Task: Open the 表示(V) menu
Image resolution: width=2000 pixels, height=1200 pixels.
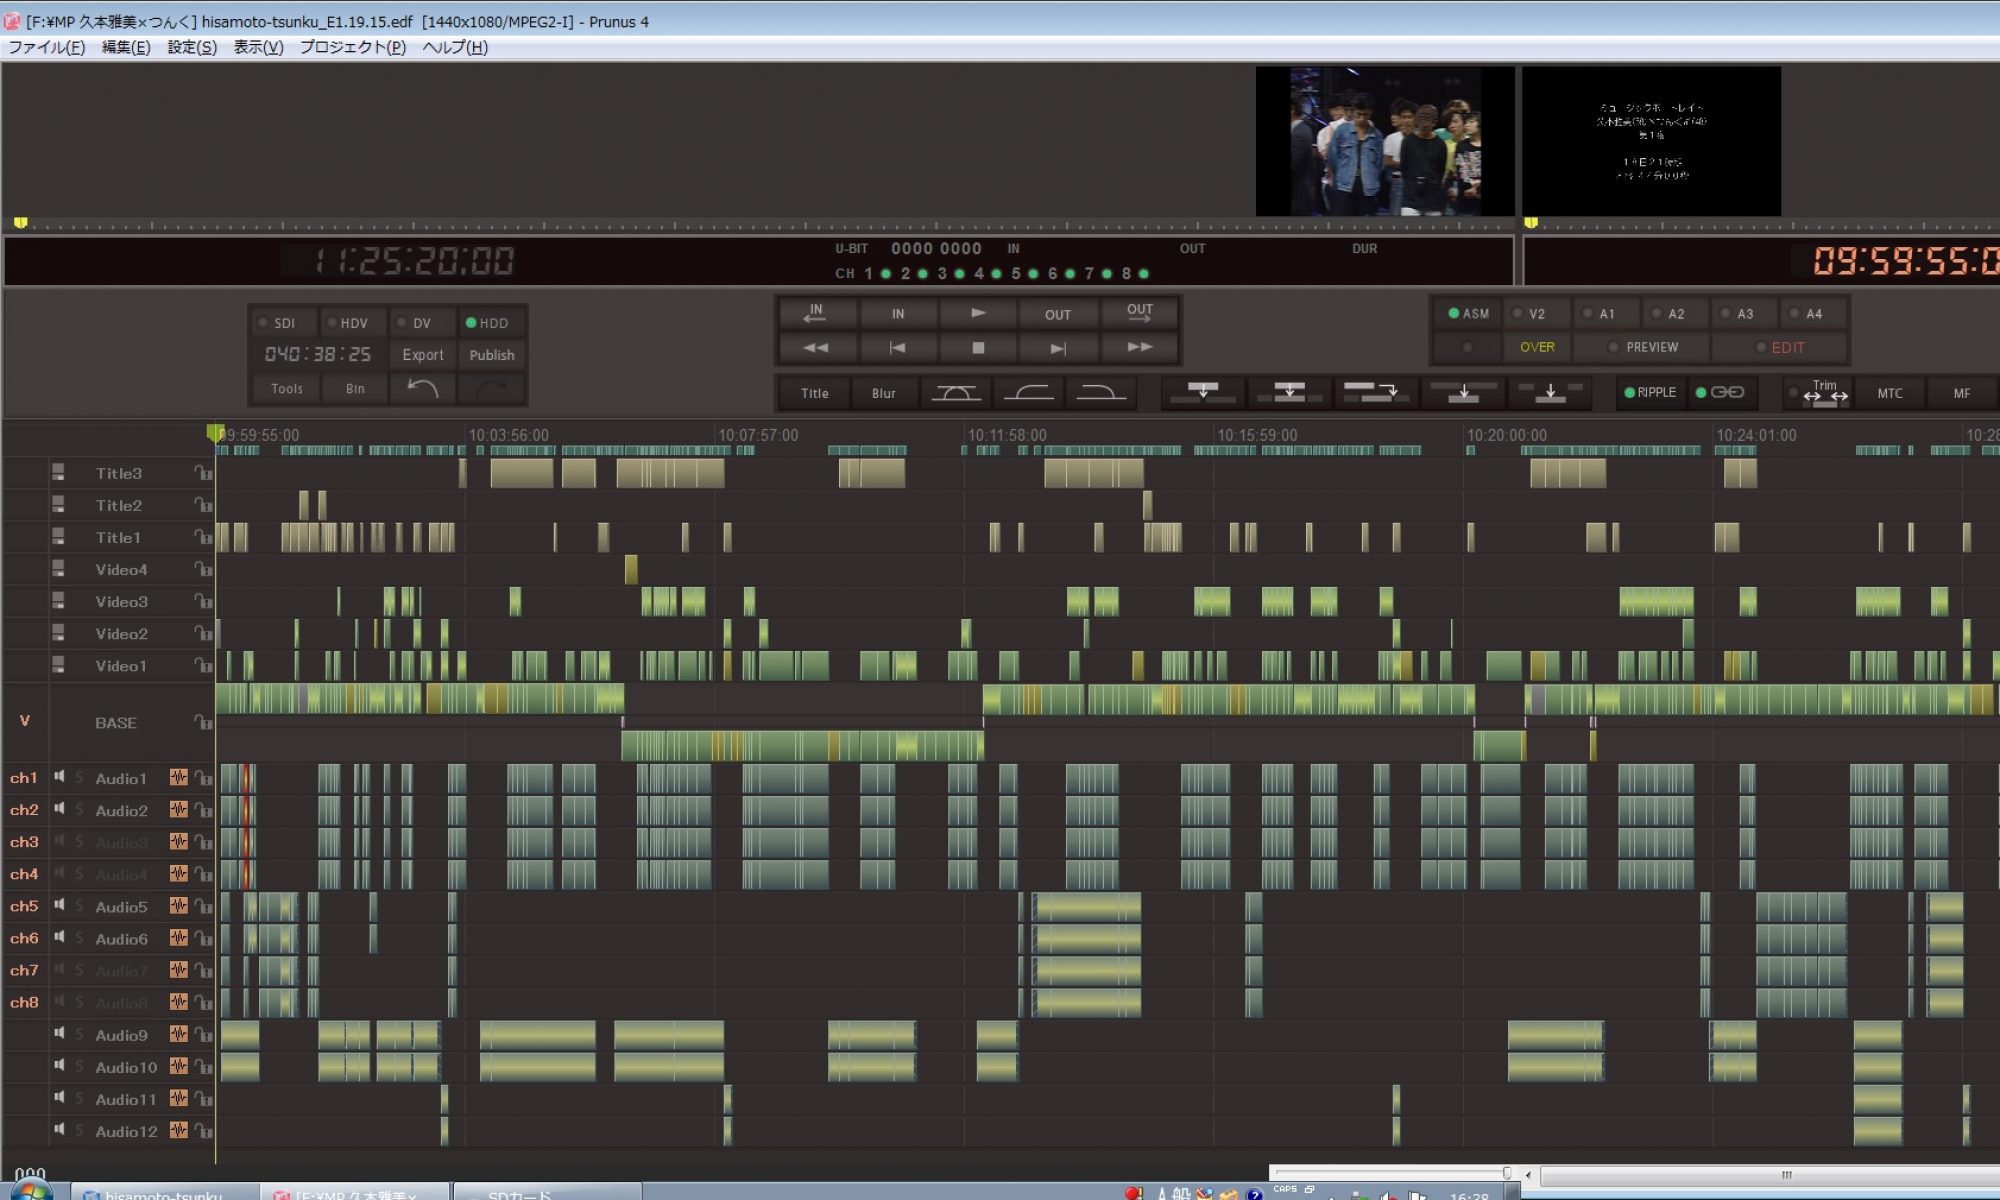Action: [258, 47]
